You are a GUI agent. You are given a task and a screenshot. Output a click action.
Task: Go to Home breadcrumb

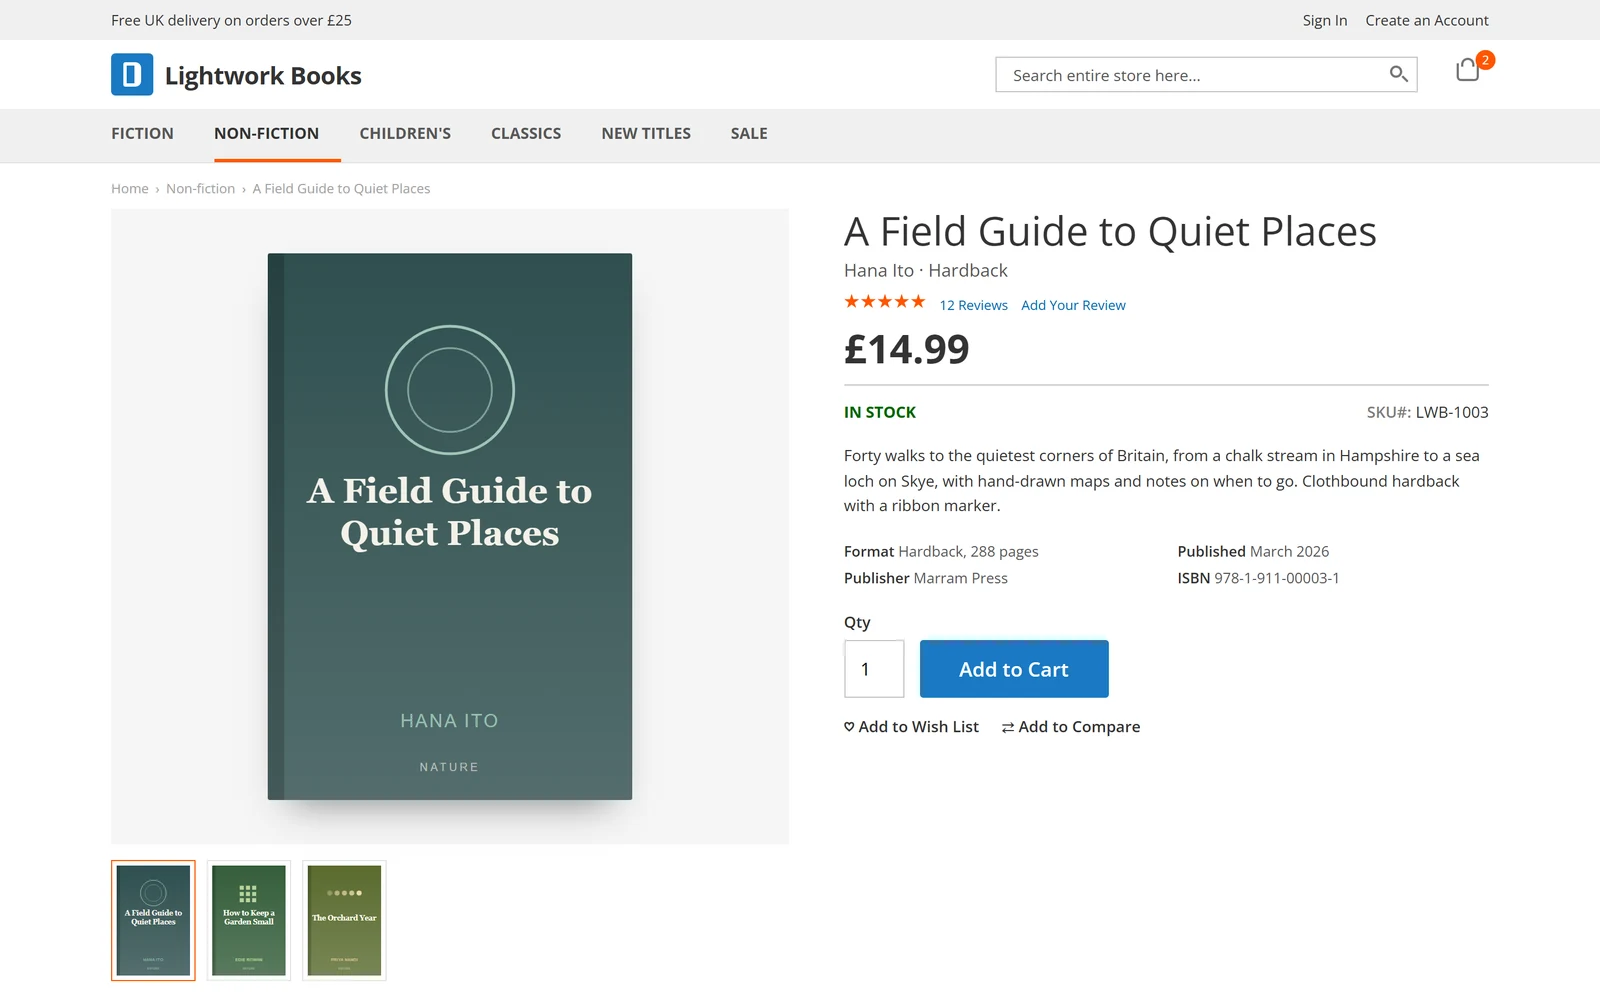pos(130,189)
